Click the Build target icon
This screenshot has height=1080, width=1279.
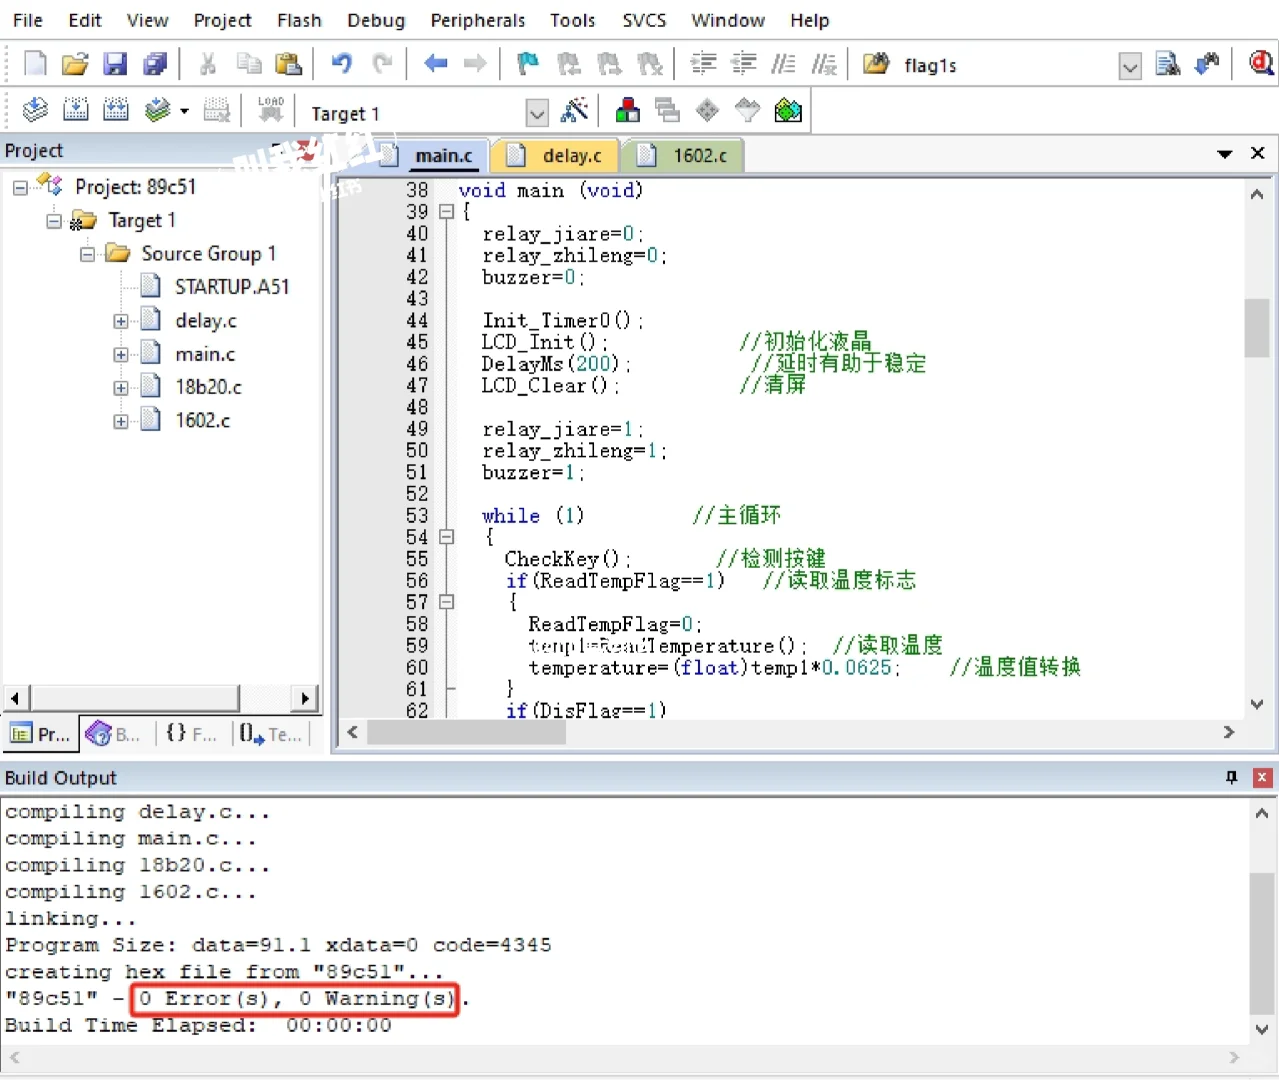tap(76, 111)
